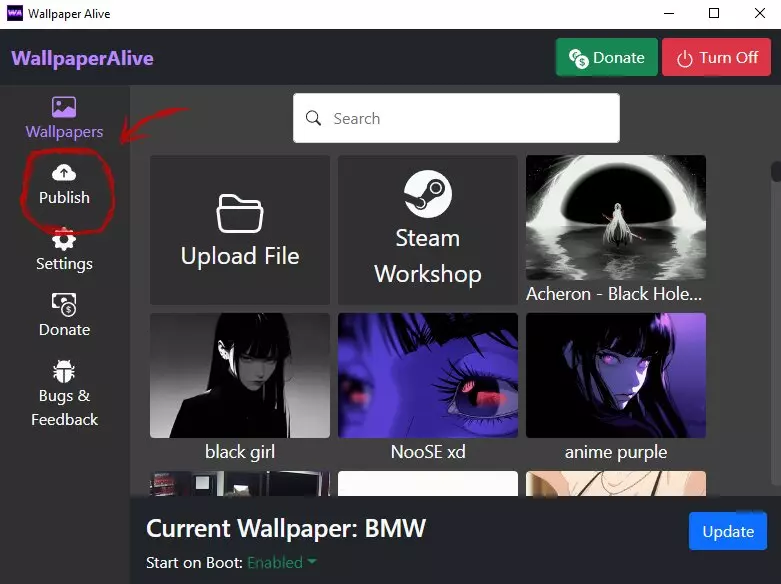
Task: Click the 'anime purple' caption text
Action: click(x=616, y=452)
